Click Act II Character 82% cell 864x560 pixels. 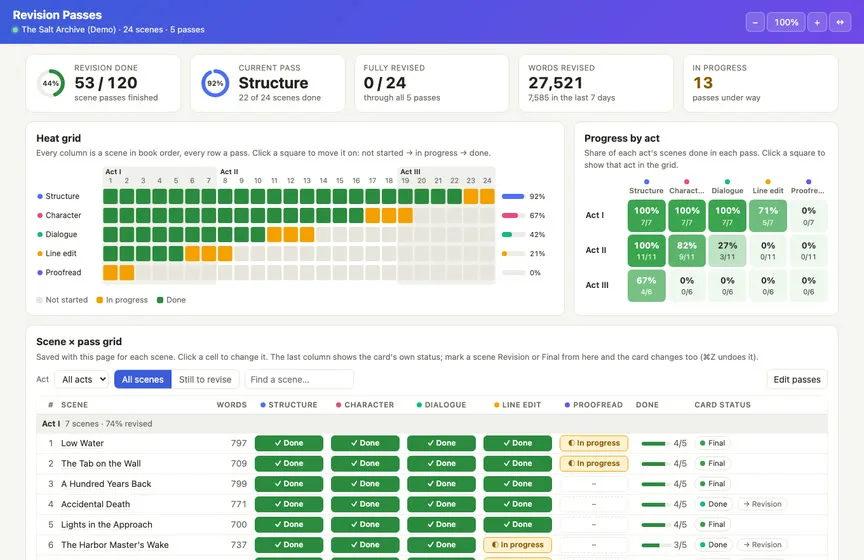(687, 251)
